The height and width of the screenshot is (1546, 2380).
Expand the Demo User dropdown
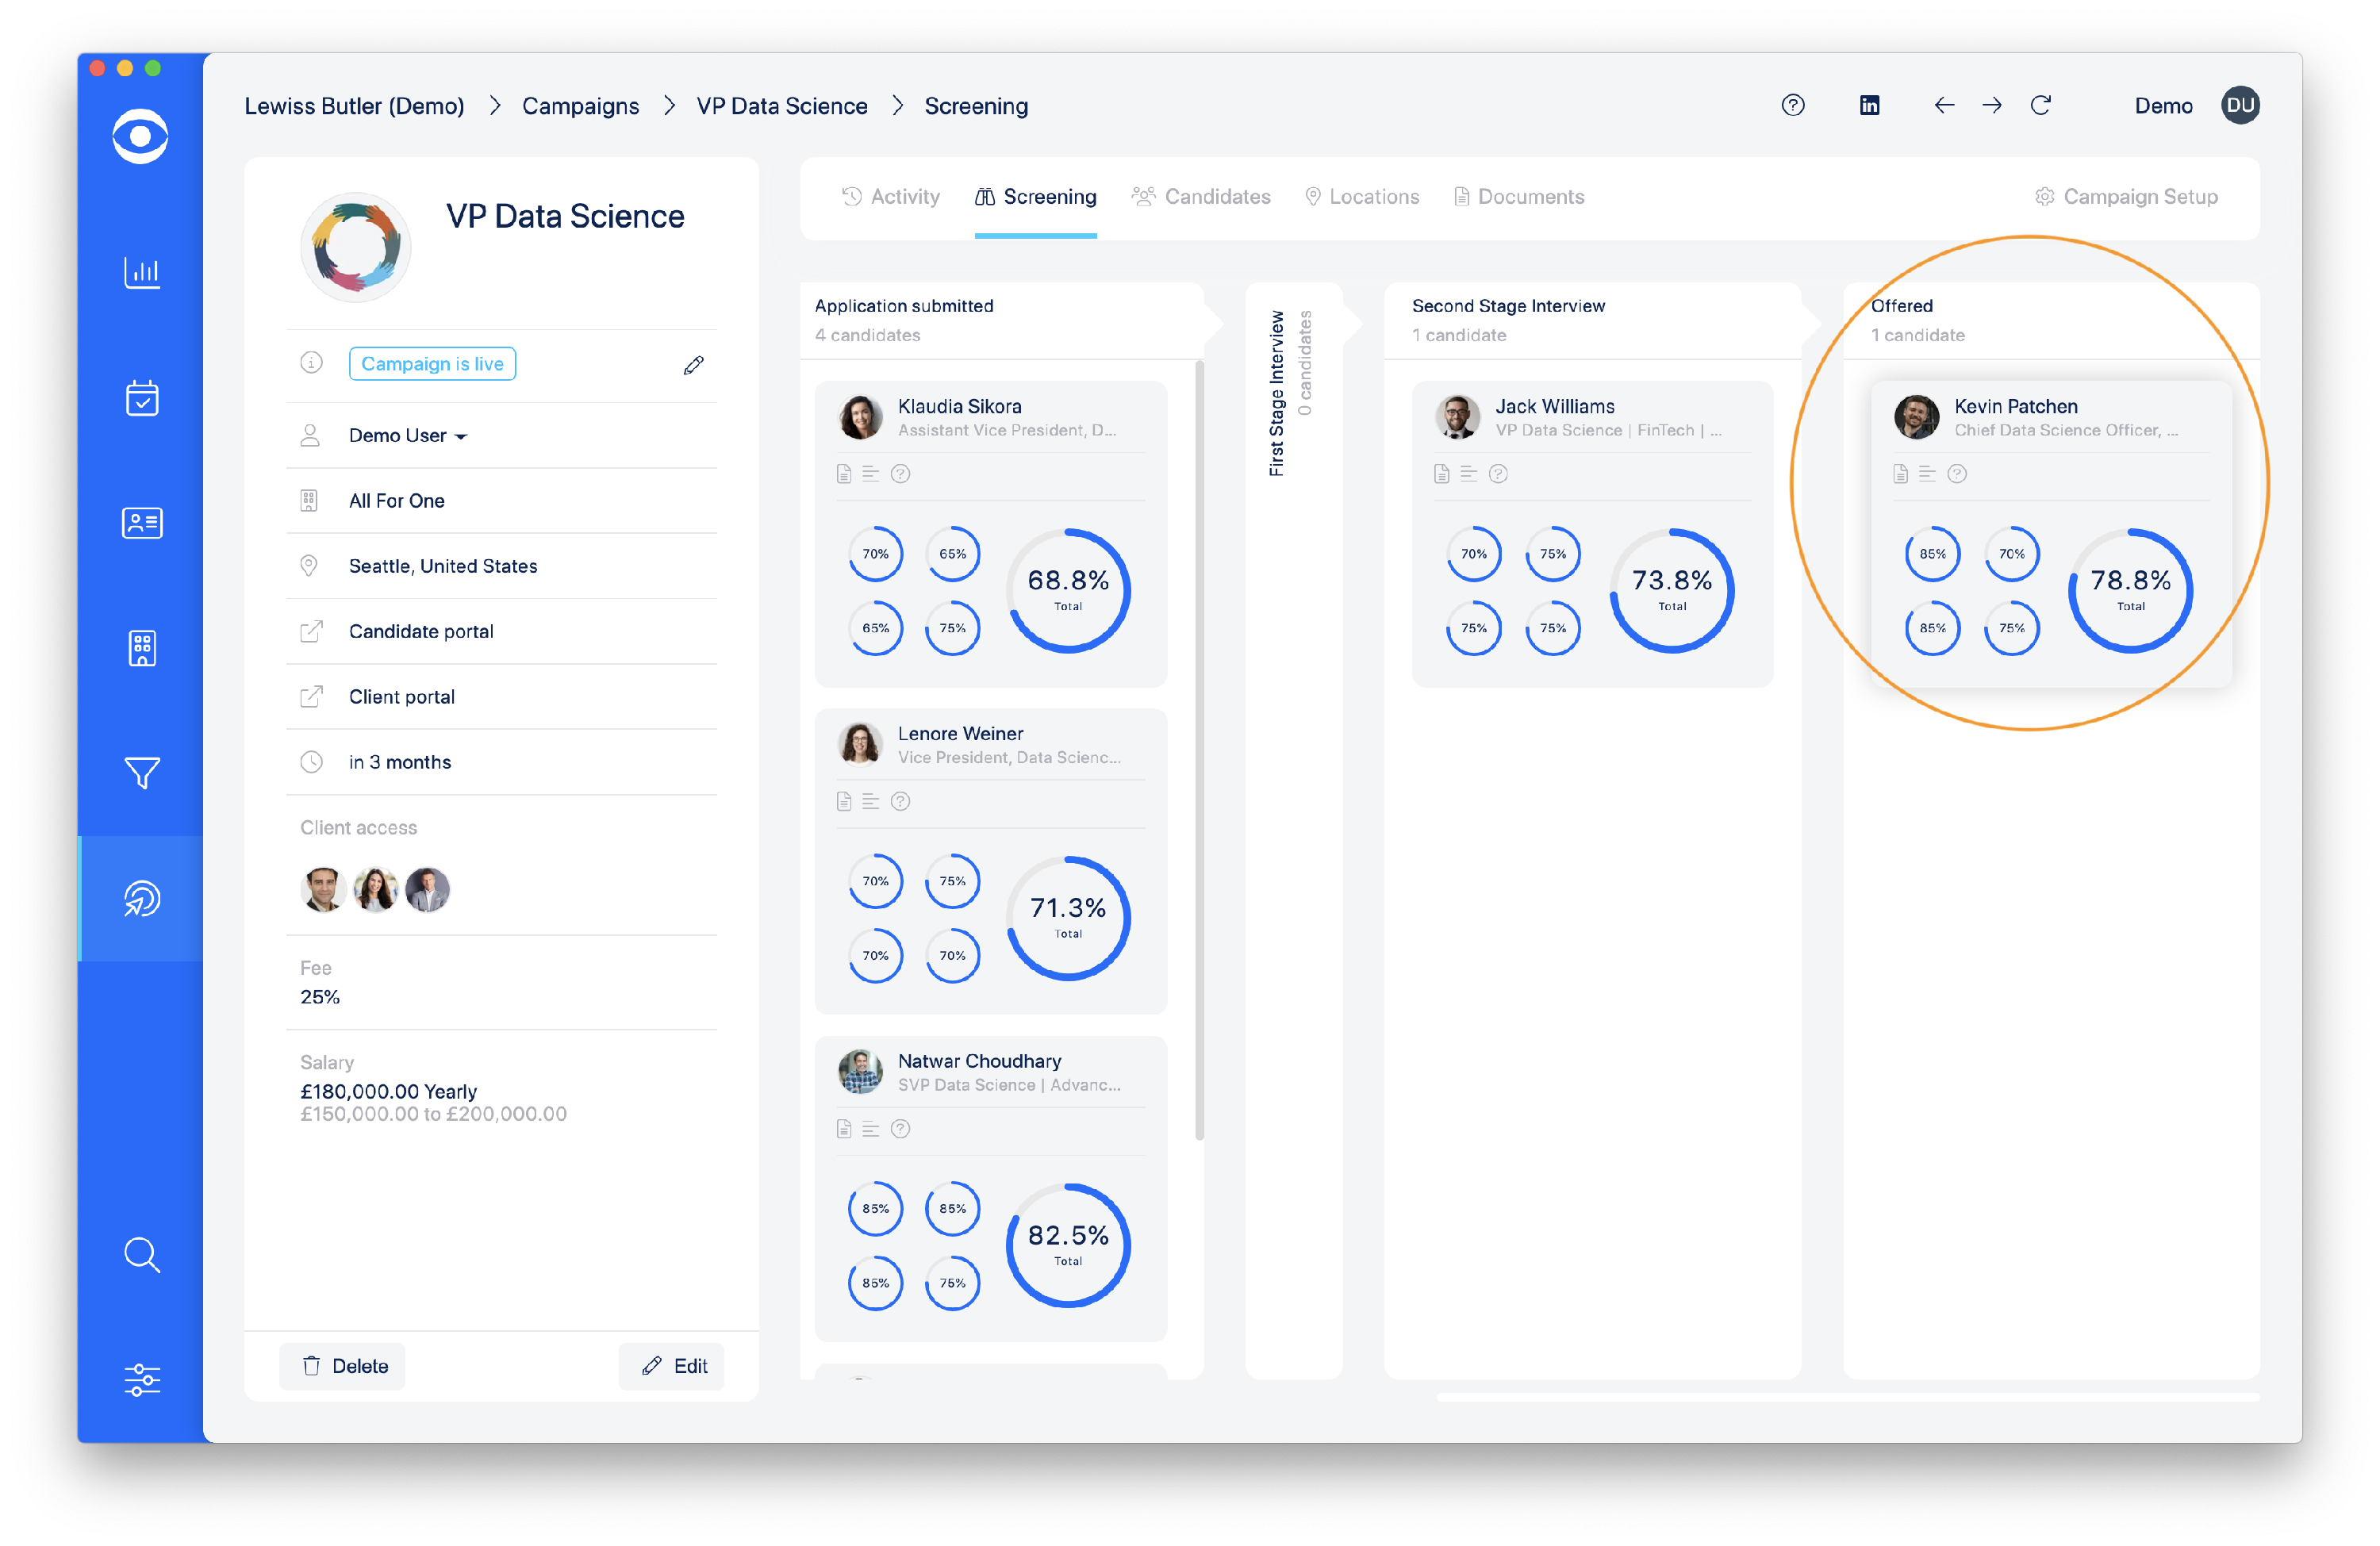point(408,436)
